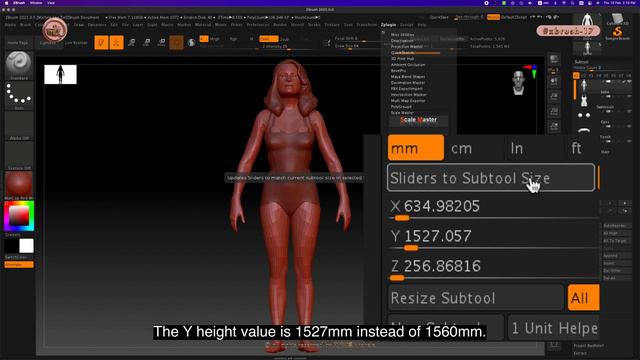The width and height of the screenshot is (640, 360).
Task: Expand Intersection Masker plugin section
Action: [x=409, y=95]
